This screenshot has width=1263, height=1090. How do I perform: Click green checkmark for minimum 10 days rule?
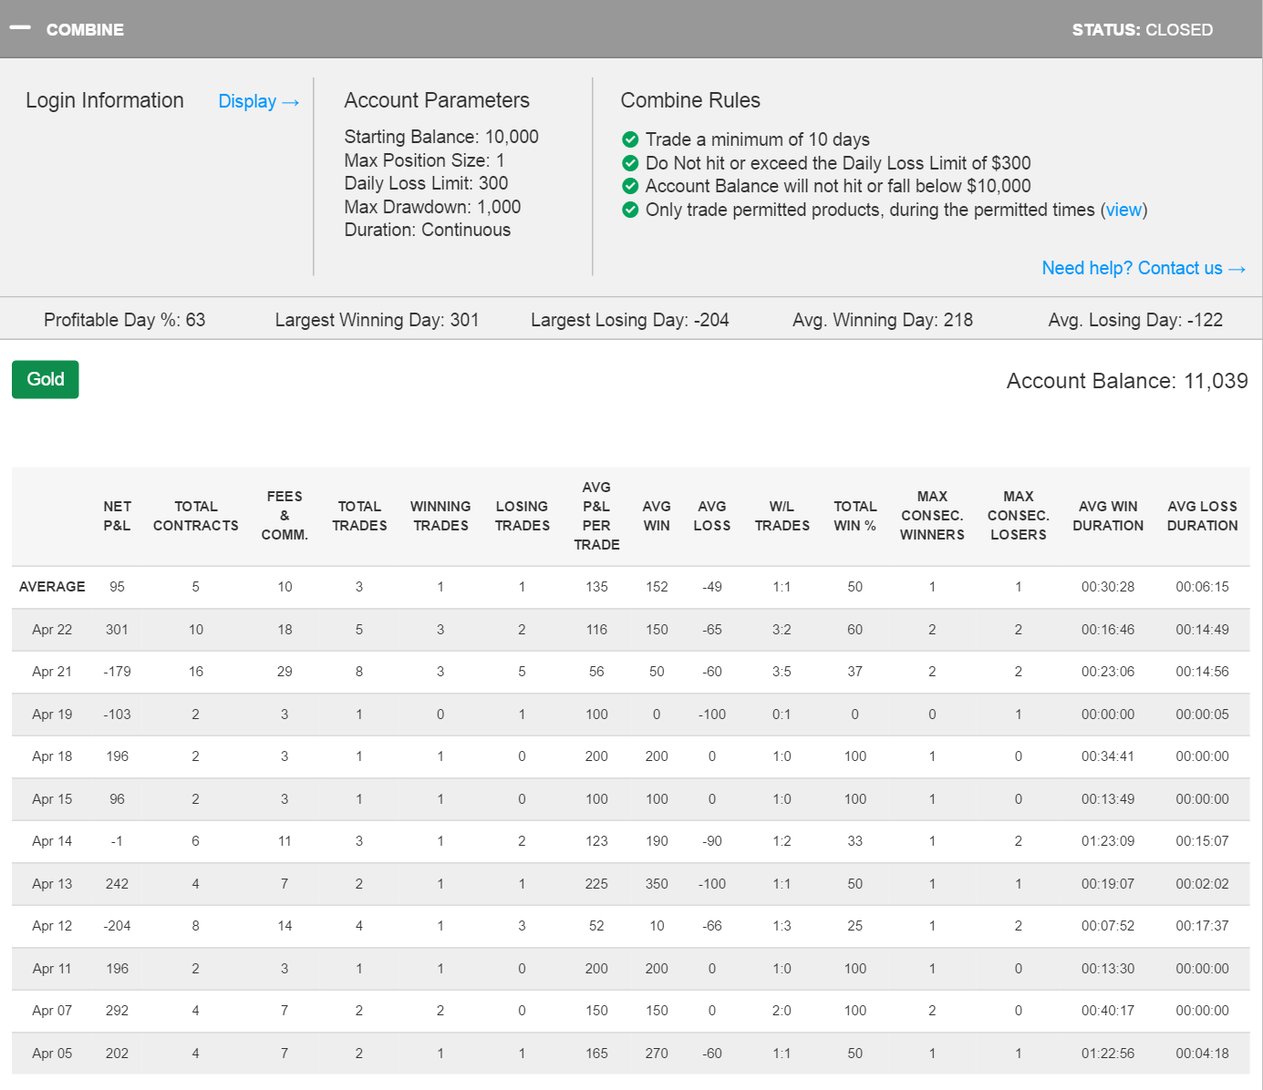[x=630, y=139]
